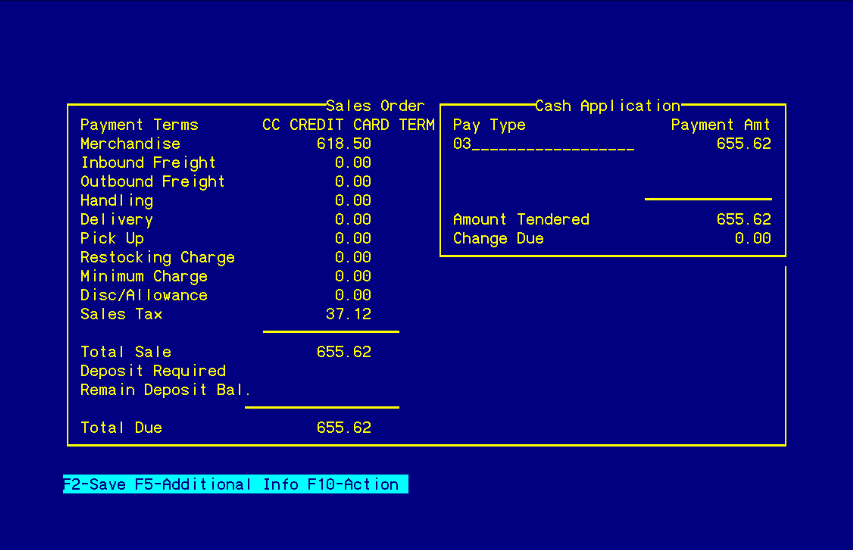Click the Outbound Freight label
The width and height of the screenshot is (853, 550).
pos(152,182)
